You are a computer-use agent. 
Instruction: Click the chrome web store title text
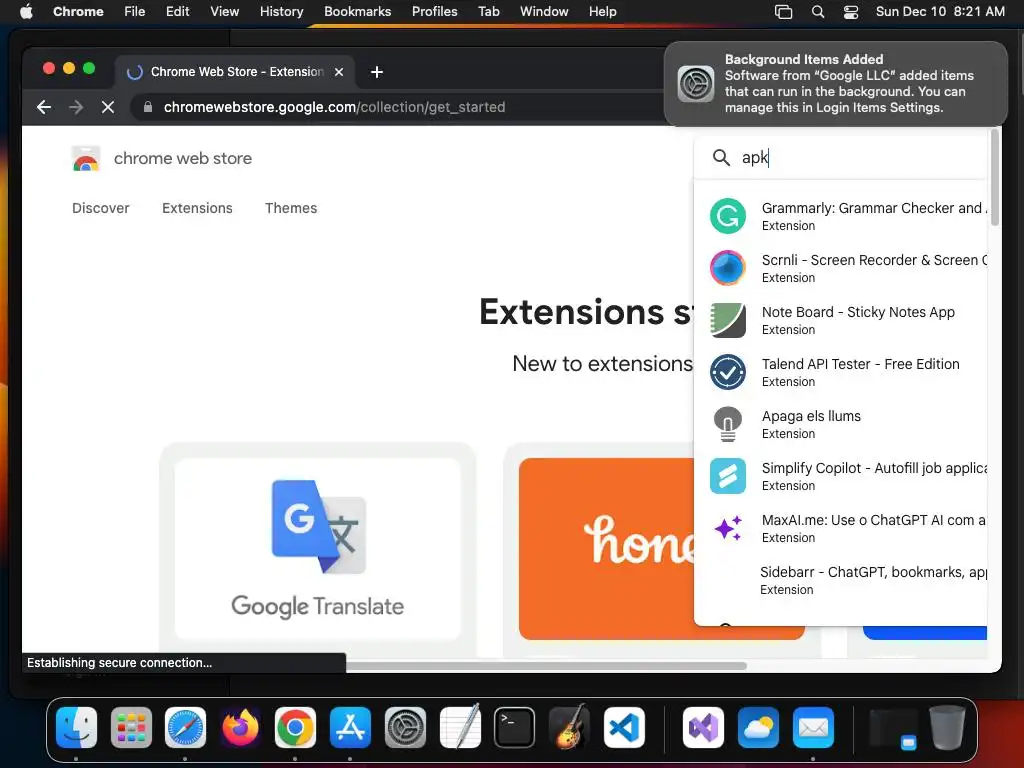[183, 159]
